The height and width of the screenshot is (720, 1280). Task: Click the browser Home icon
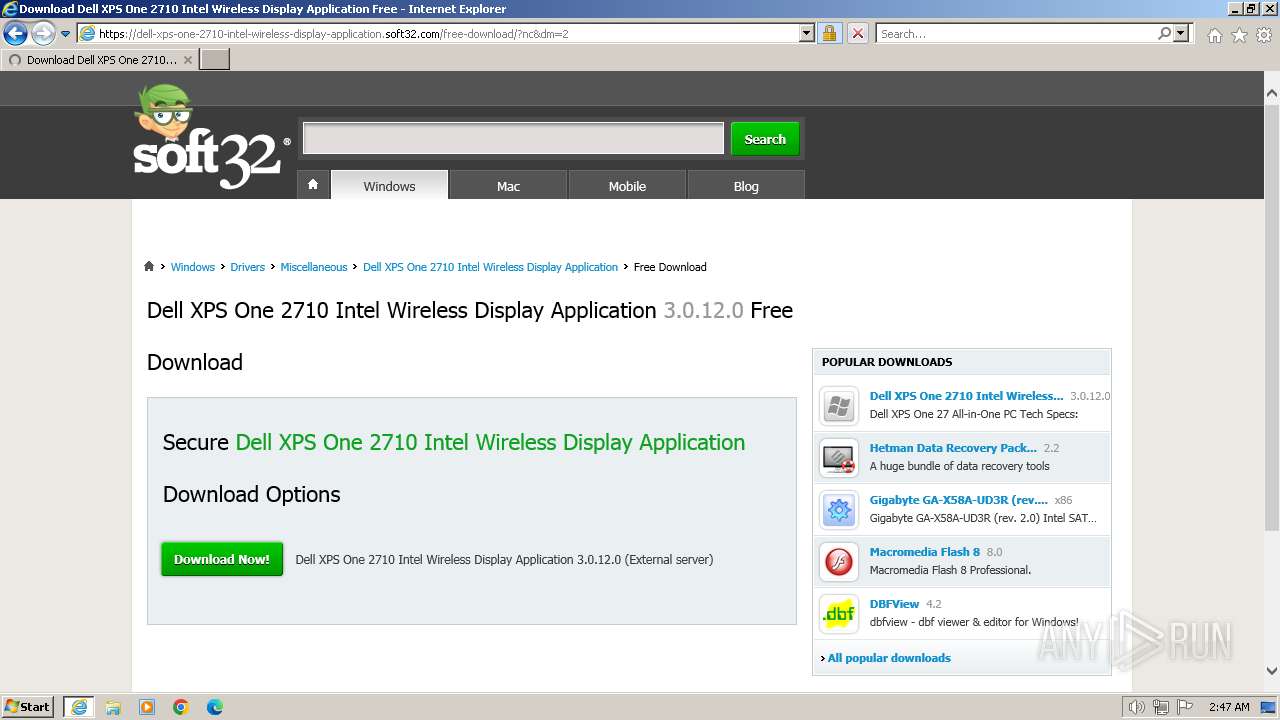click(1214, 35)
